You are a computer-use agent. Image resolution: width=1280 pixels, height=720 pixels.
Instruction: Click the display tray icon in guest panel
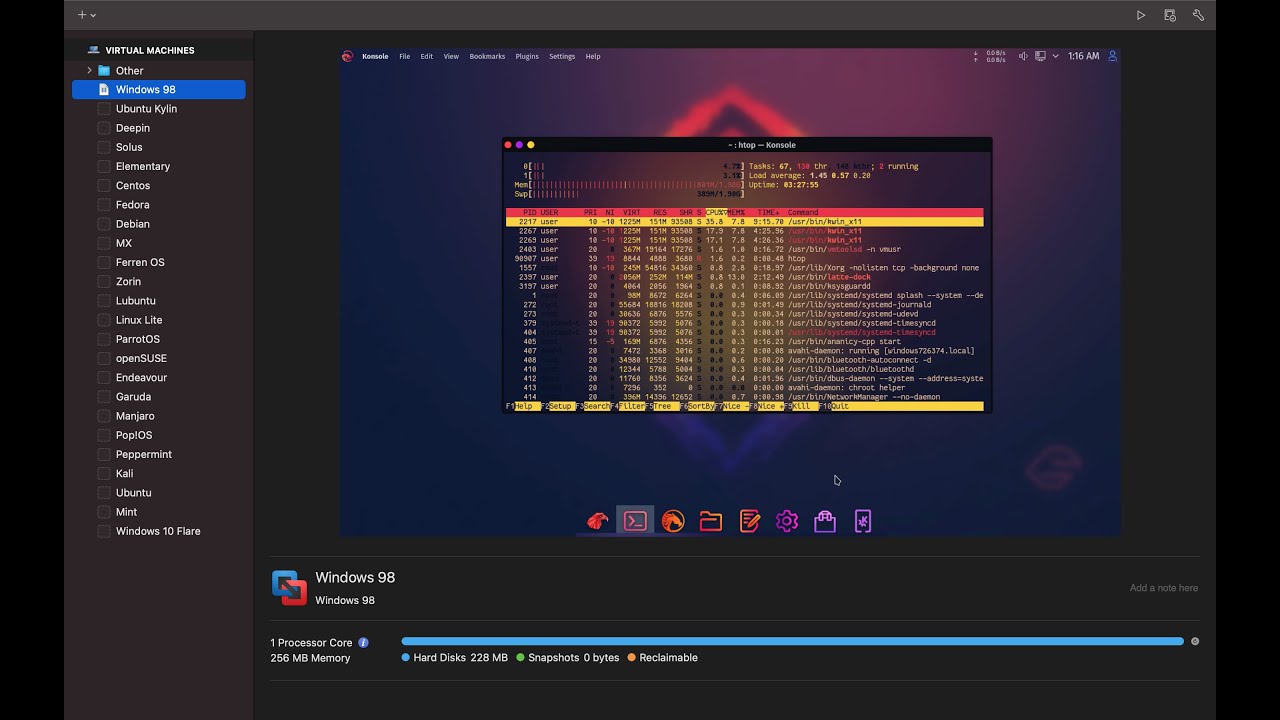pyautogui.click(x=1040, y=56)
